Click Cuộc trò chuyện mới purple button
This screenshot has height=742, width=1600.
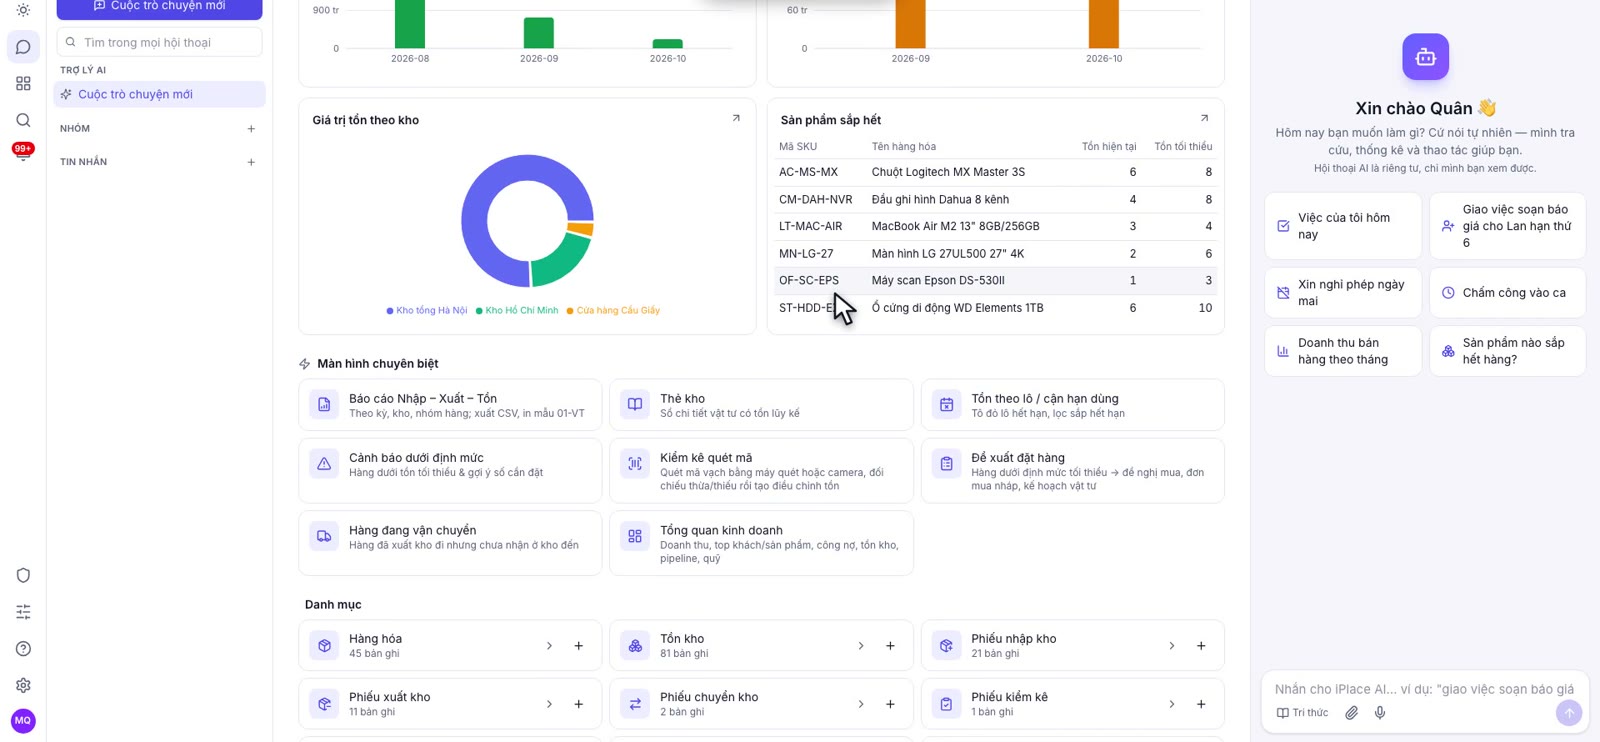coord(159,7)
